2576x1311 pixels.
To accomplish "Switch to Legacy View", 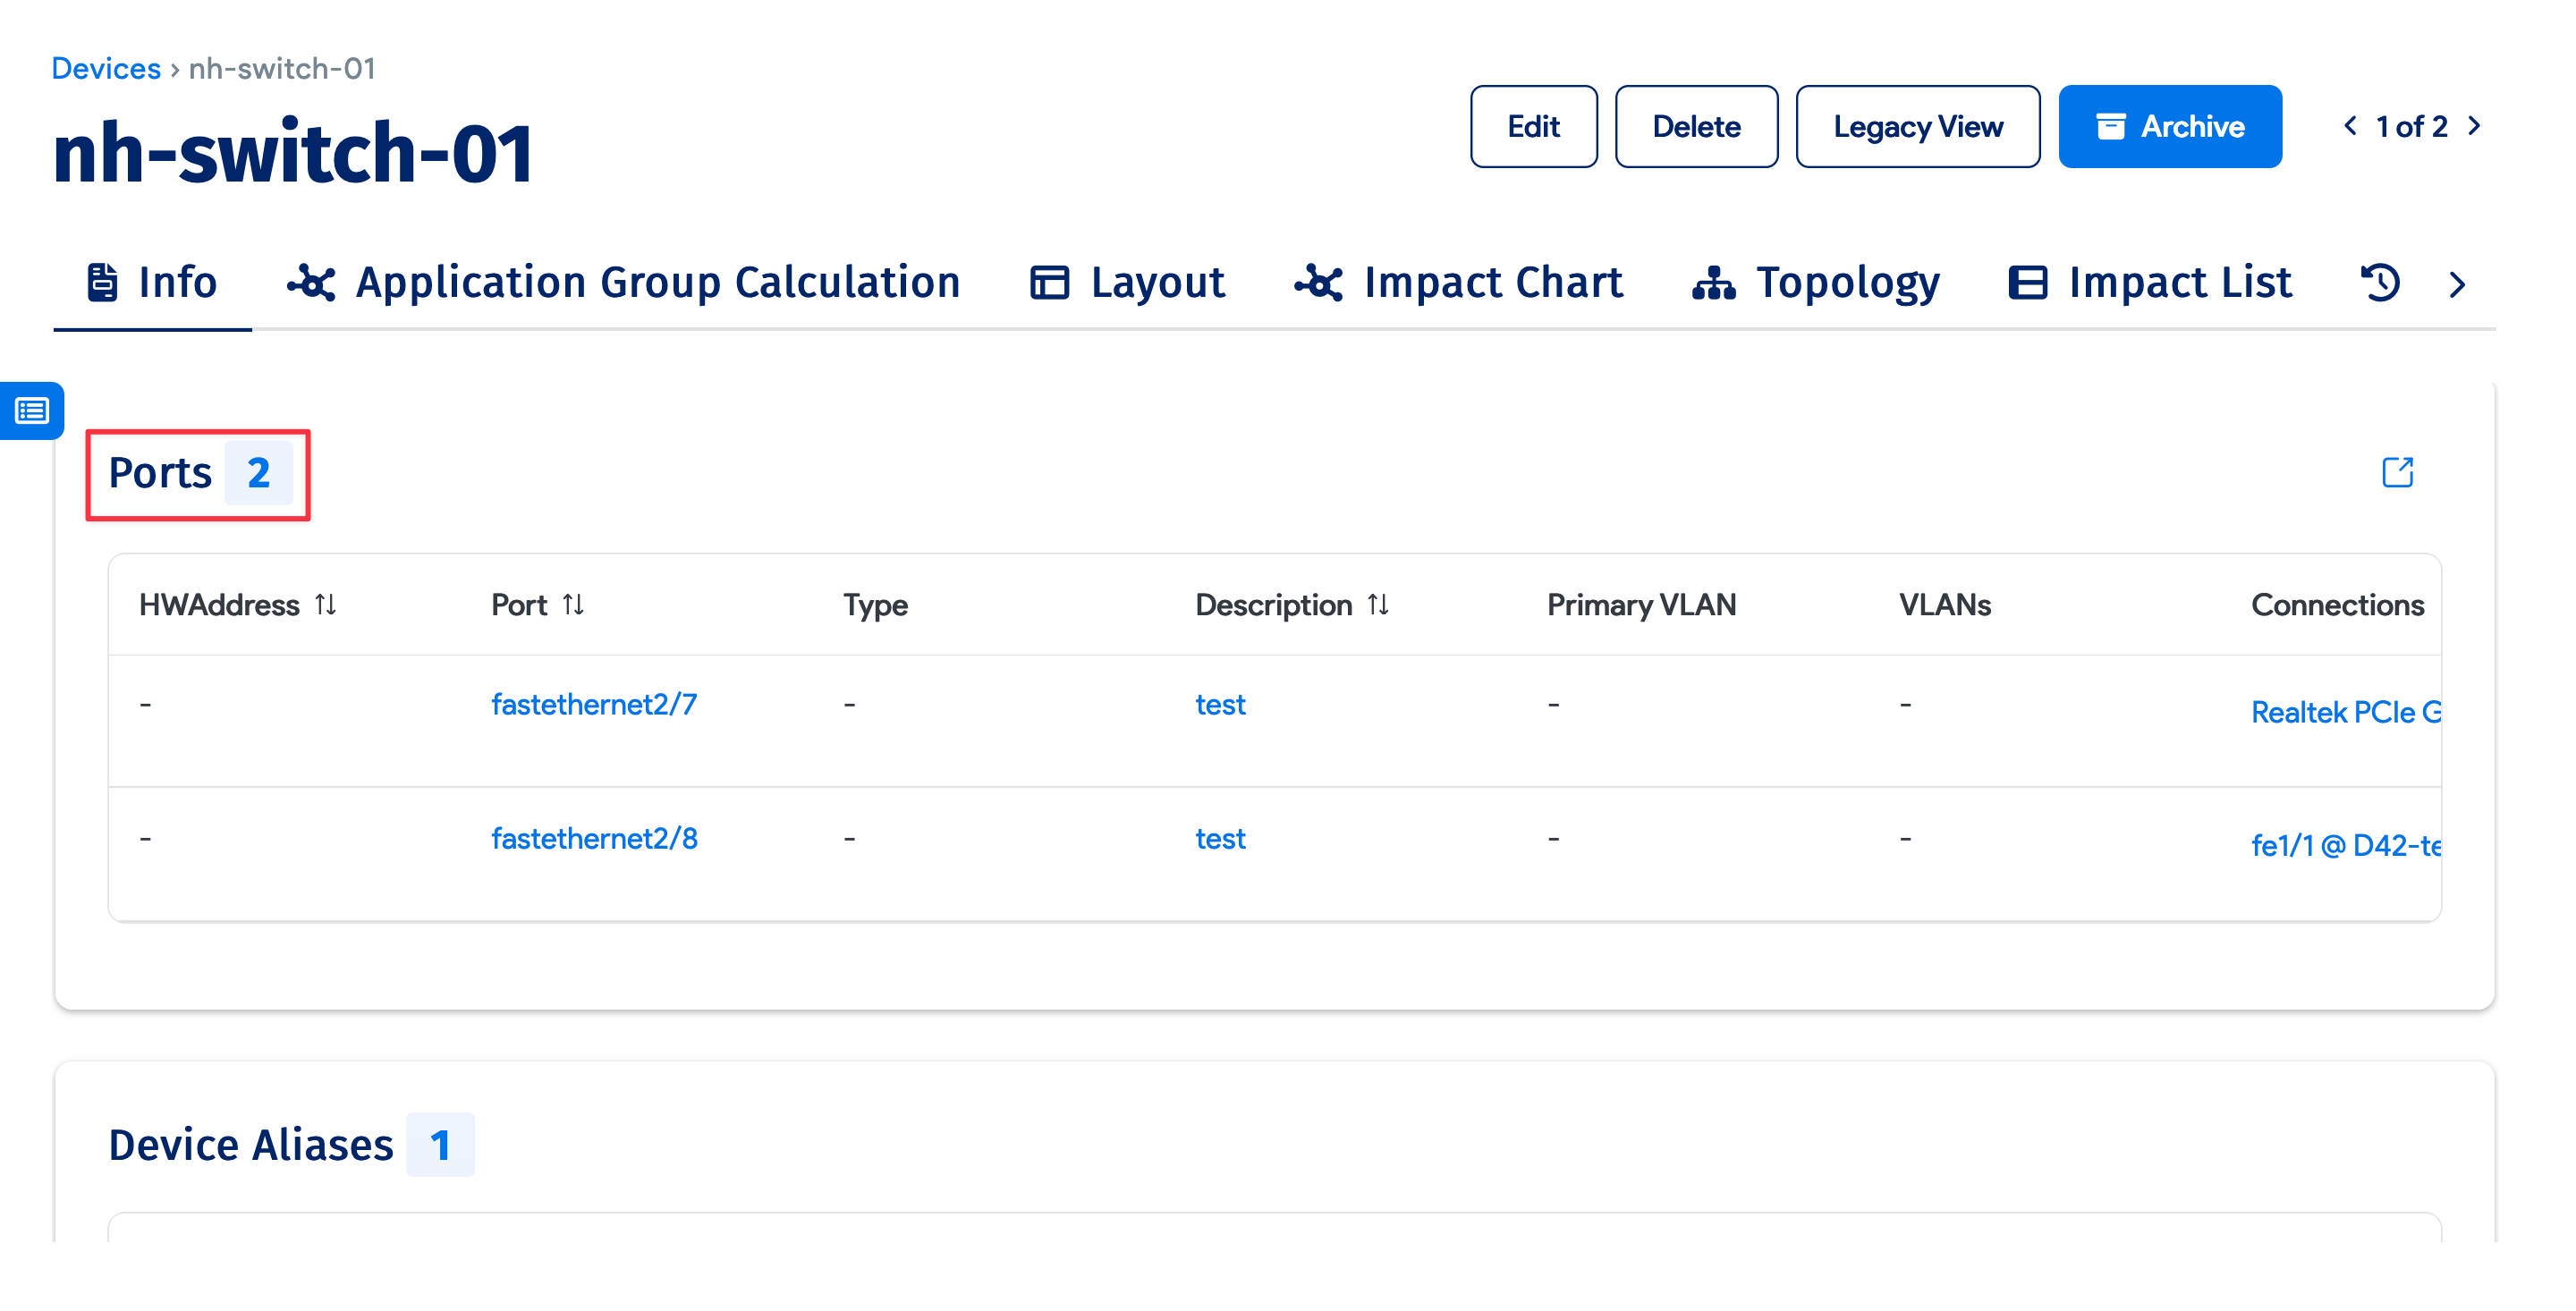I will (x=1917, y=127).
